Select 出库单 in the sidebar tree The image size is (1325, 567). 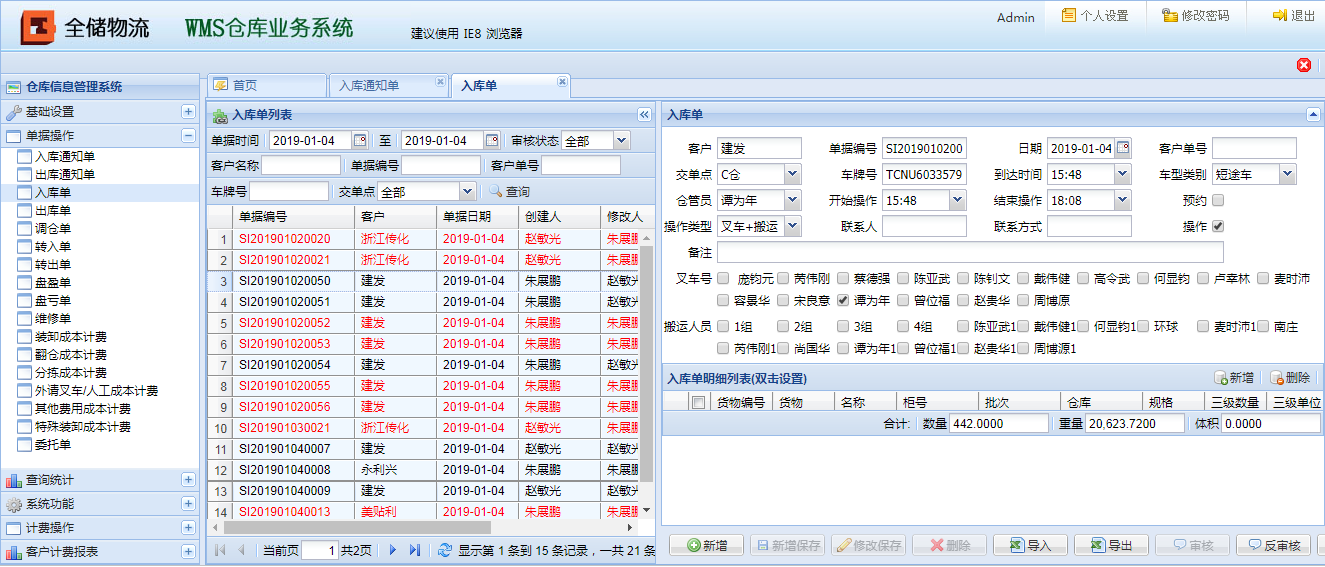53,211
